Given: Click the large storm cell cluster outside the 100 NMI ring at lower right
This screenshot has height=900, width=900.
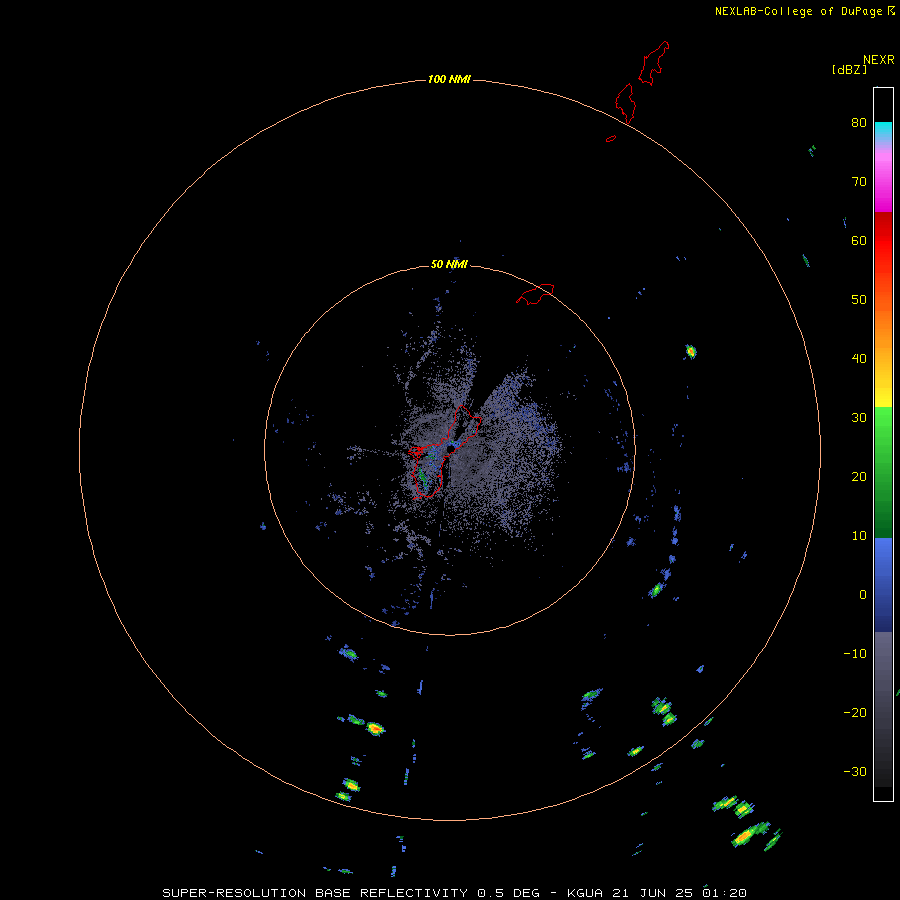Looking at the screenshot, I should (746, 824).
